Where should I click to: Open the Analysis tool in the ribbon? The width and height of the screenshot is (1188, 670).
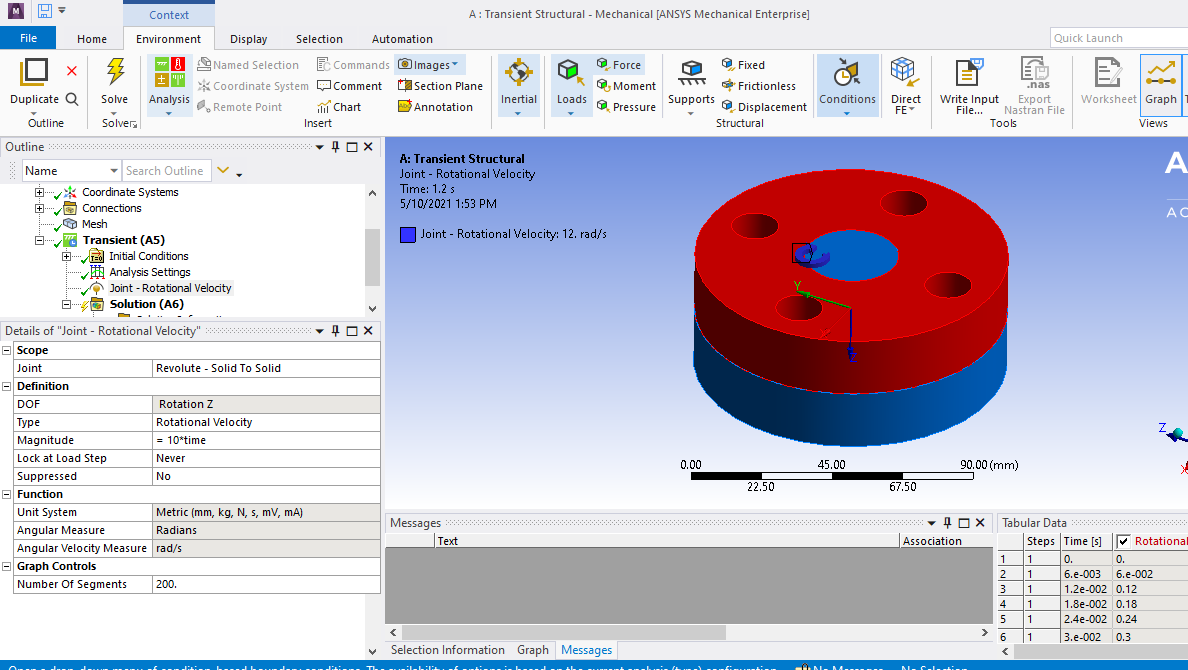[169, 86]
